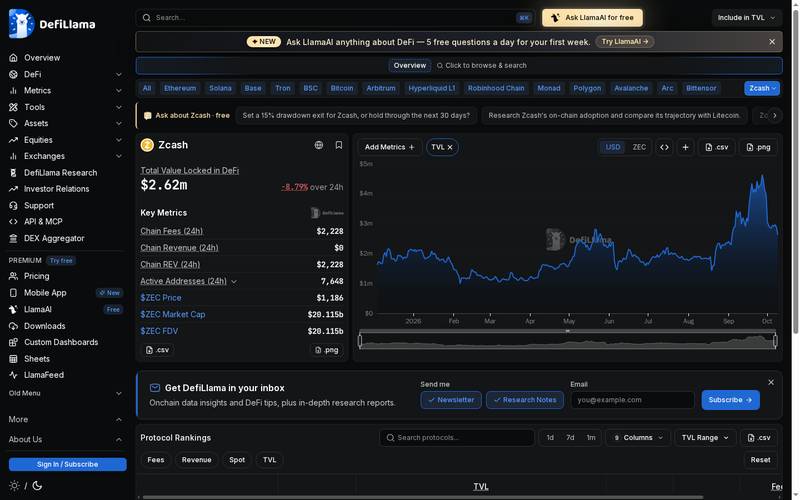
Task: Select the All chains tab
Action: [147, 88]
